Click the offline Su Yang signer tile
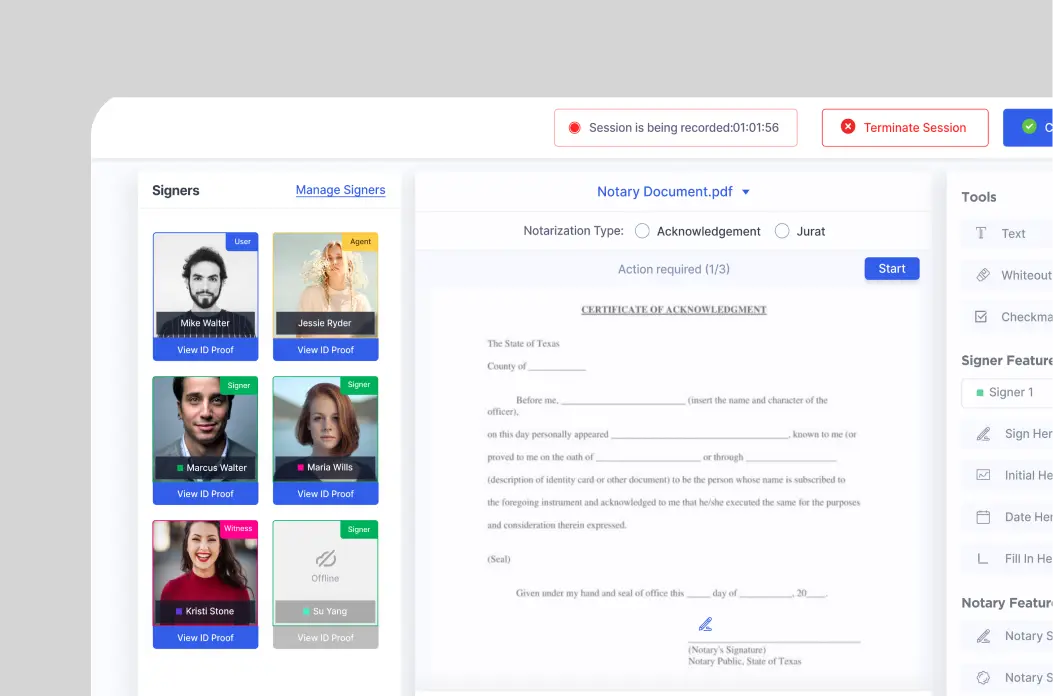The height and width of the screenshot is (696, 1053). point(325,565)
